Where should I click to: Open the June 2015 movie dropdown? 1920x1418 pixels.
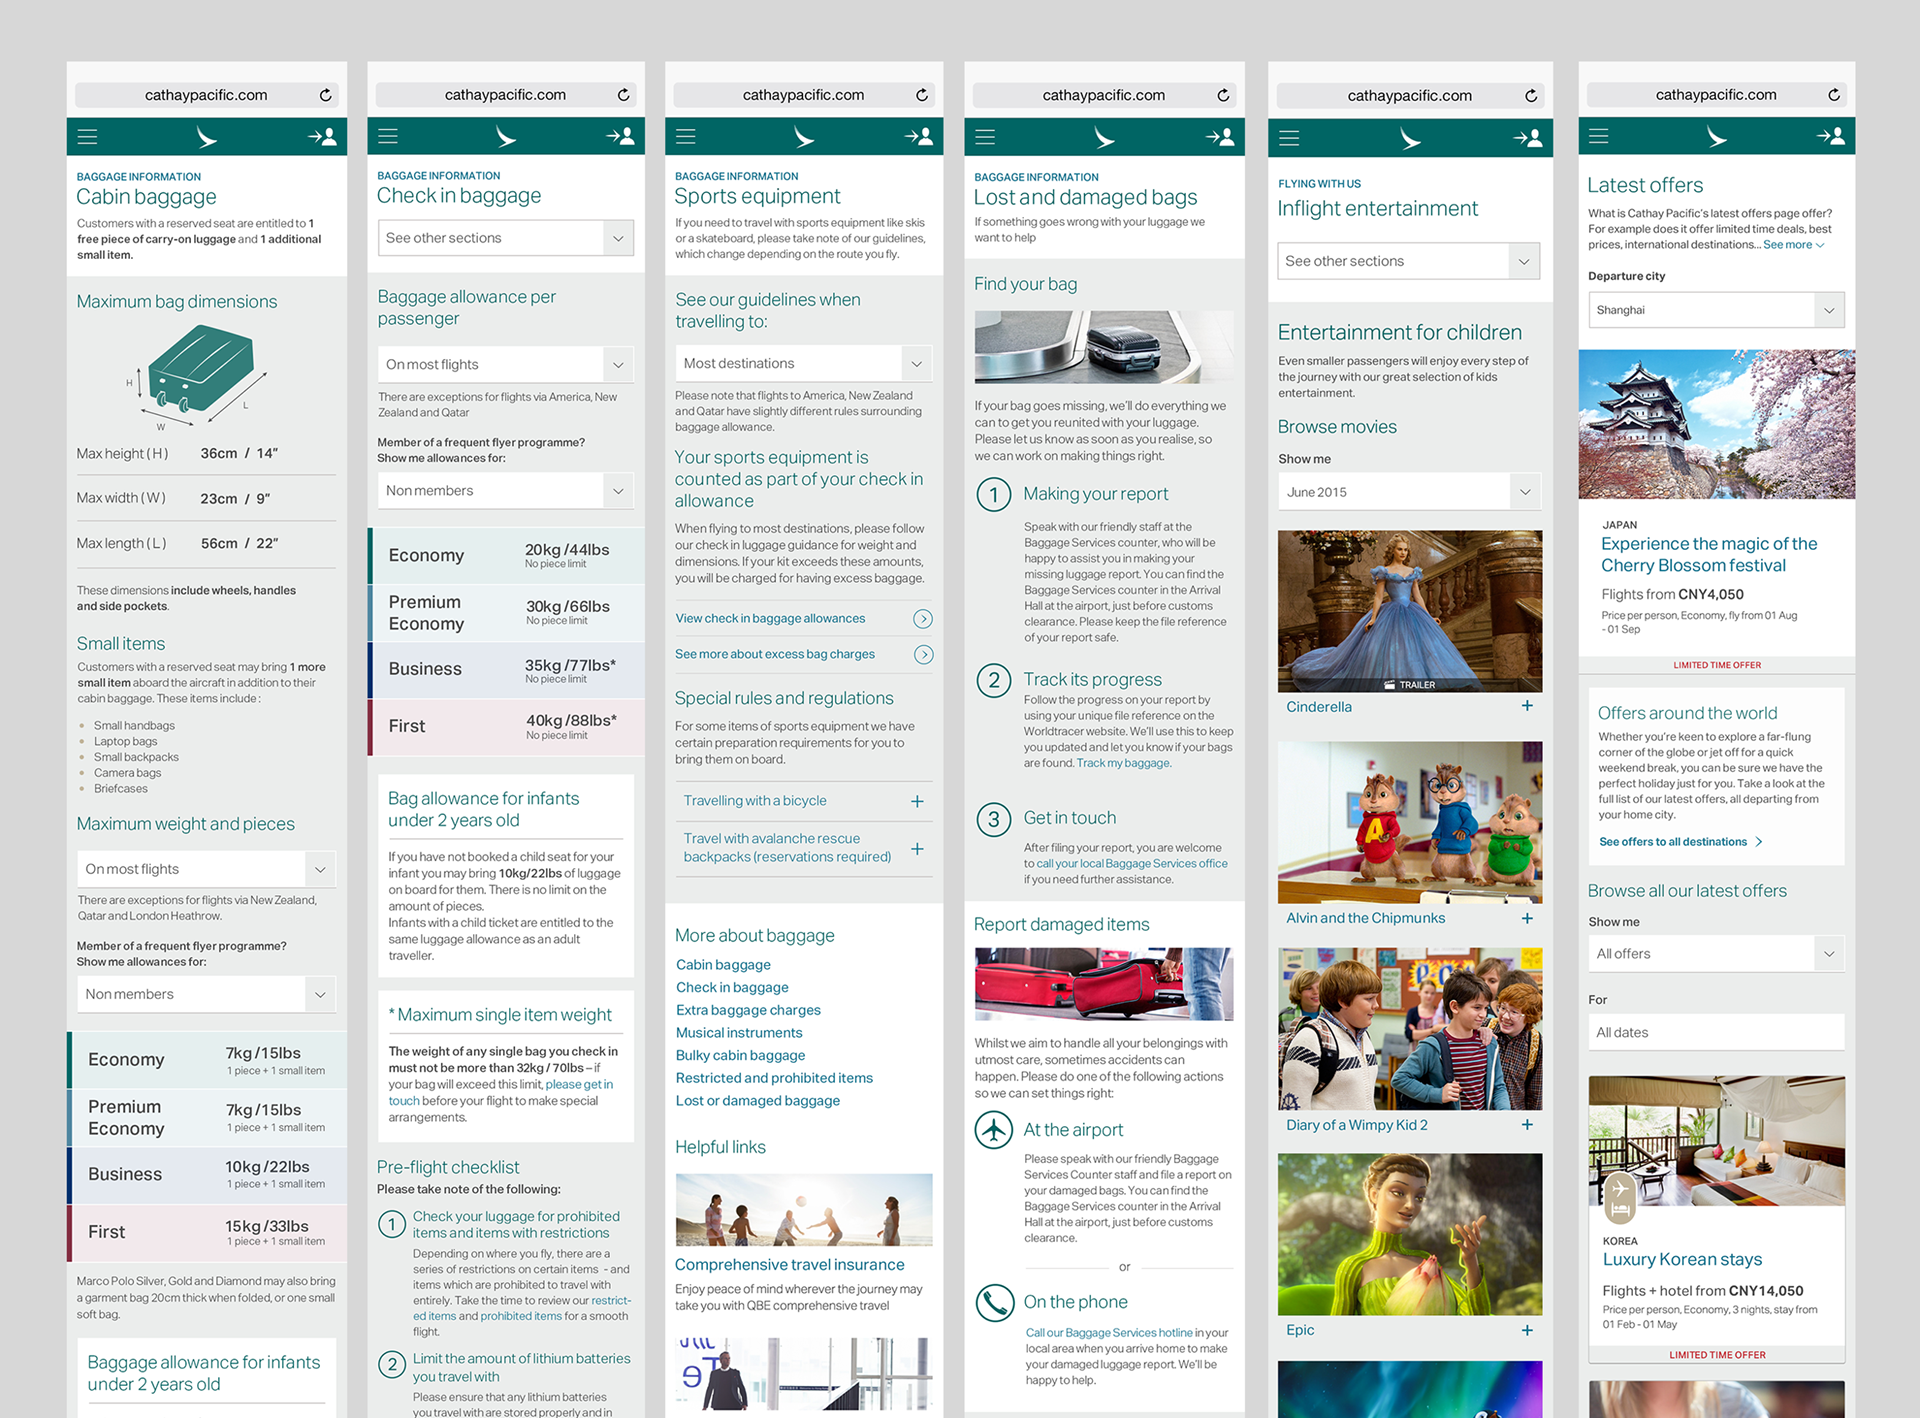click(x=1408, y=492)
